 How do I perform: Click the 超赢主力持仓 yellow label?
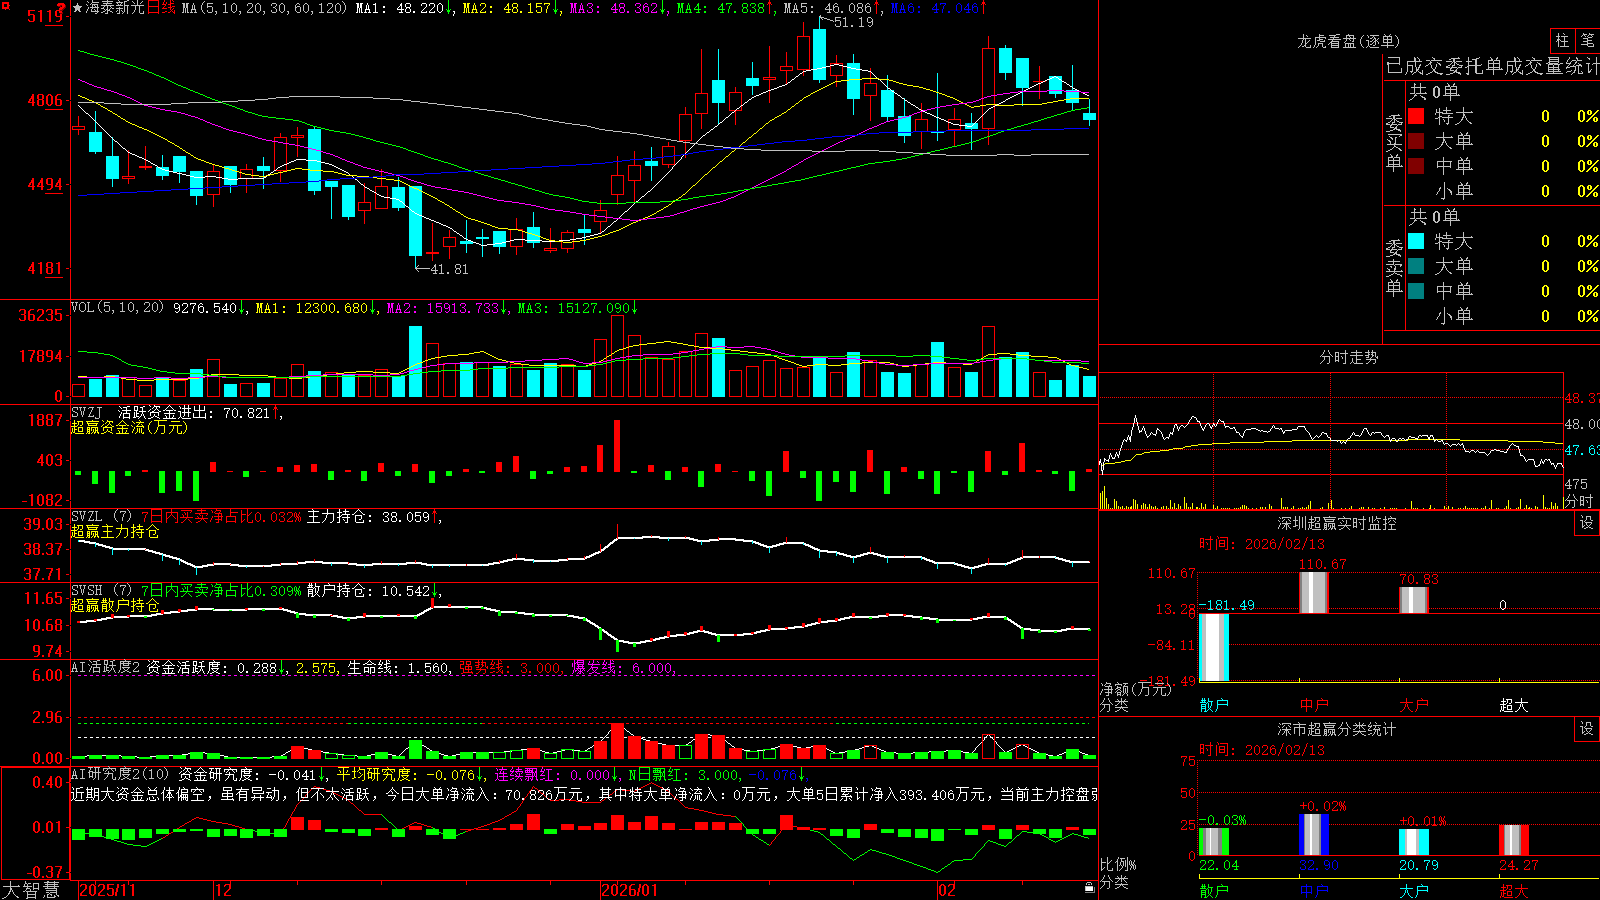click(x=115, y=532)
